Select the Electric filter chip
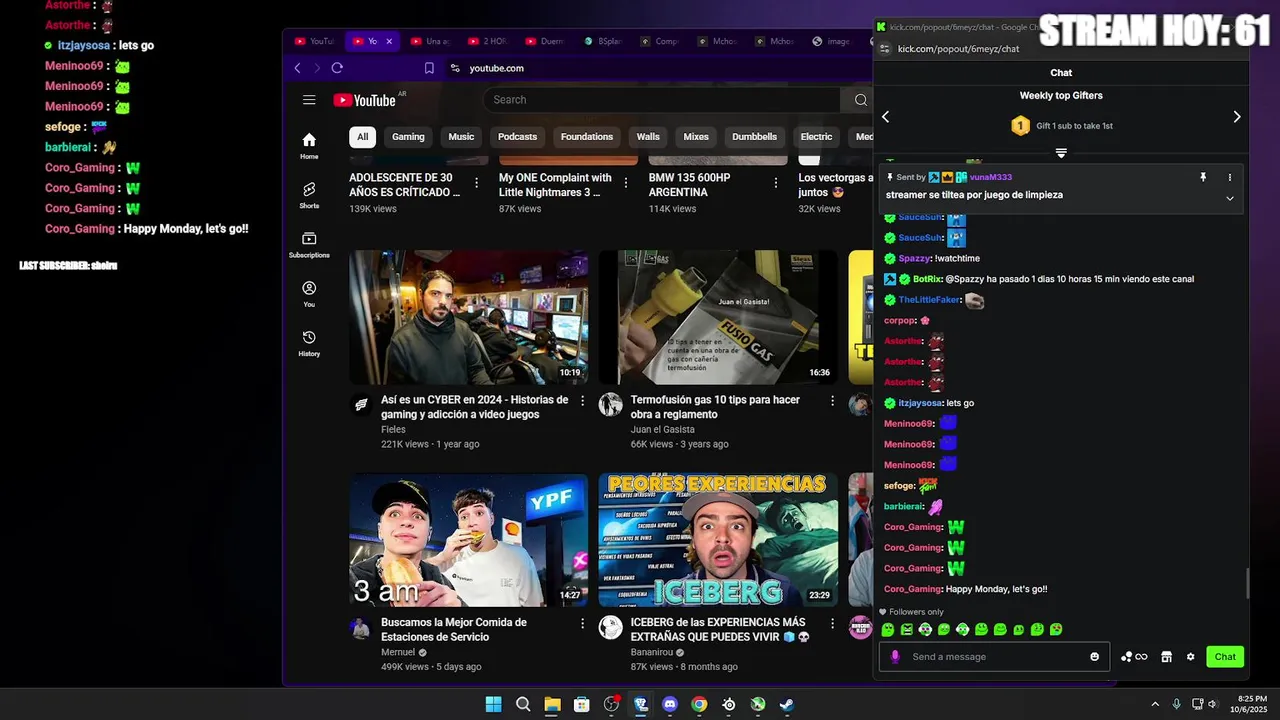 click(x=816, y=137)
